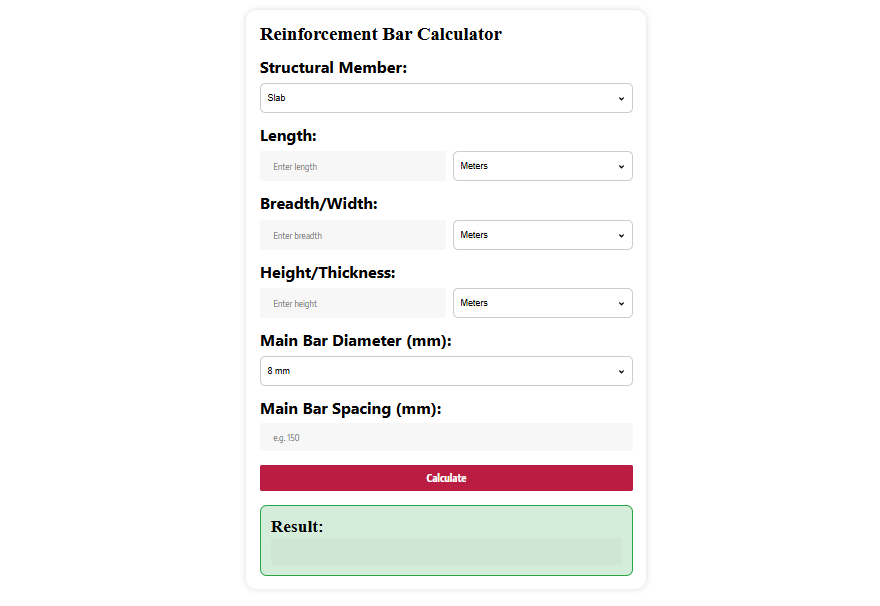
Task: Click the Breadth/Width label
Action: (x=319, y=204)
